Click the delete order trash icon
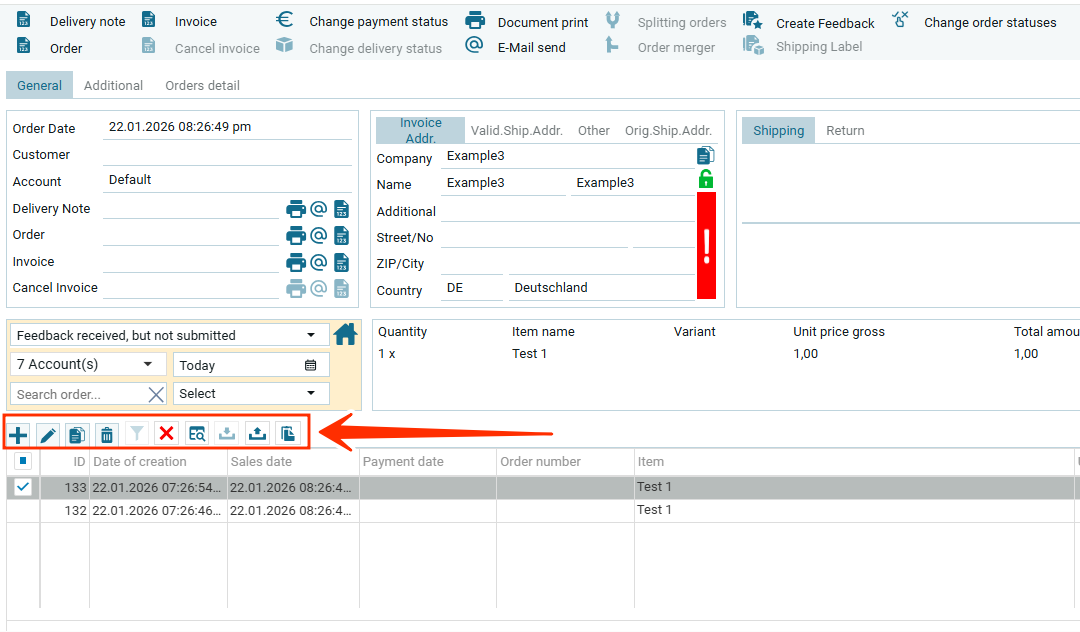This screenshot has width=1080, height=632. point(107,434)
